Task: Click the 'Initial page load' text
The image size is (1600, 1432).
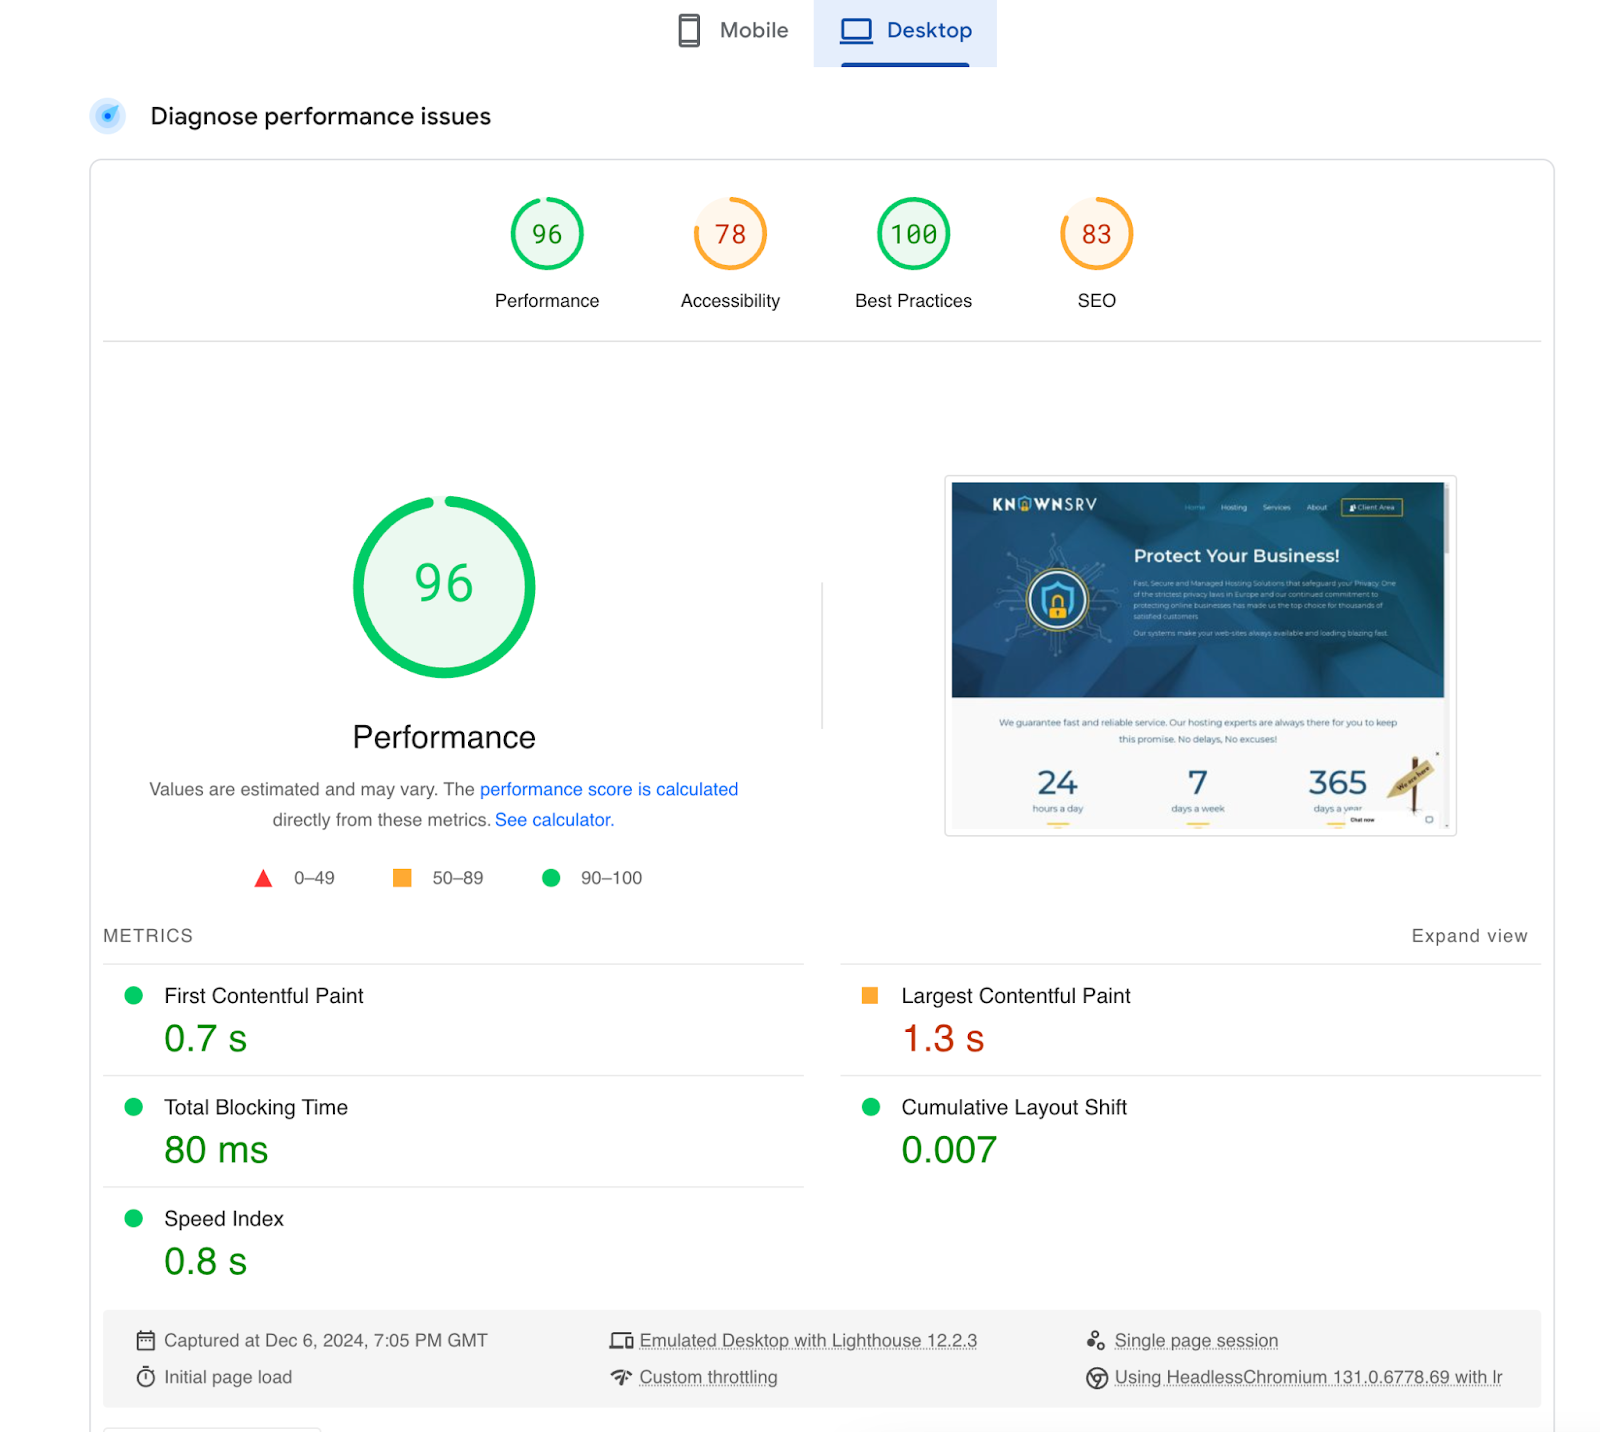Action: (228, 1377)
